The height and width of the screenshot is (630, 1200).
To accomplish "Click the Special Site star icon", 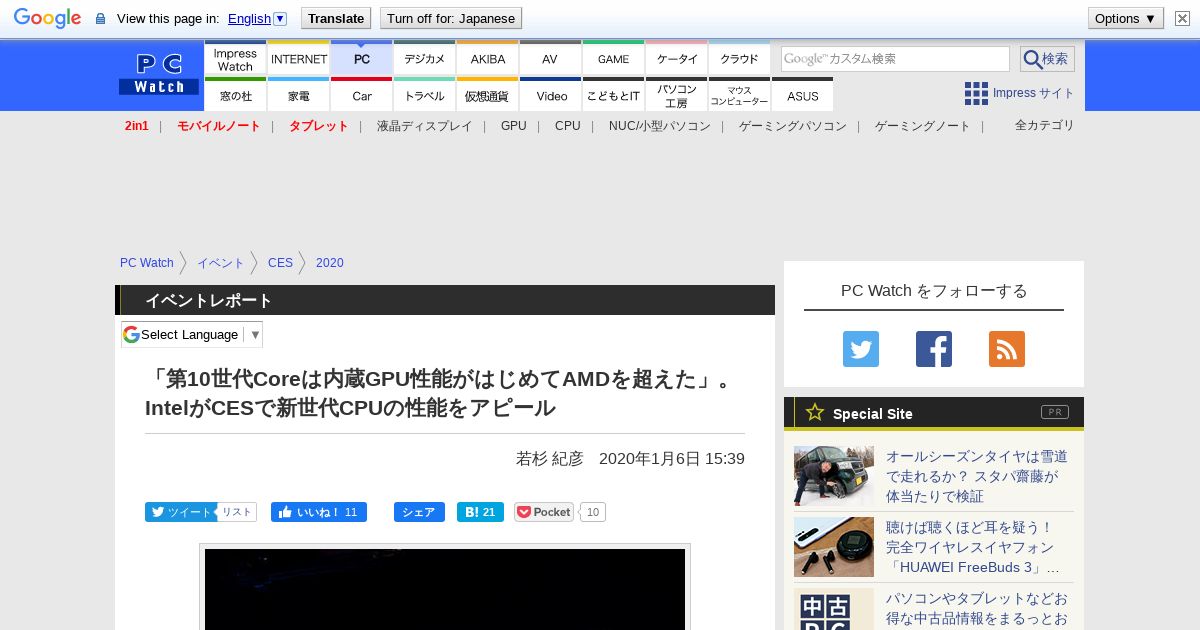I will click(x=815, y=412).
